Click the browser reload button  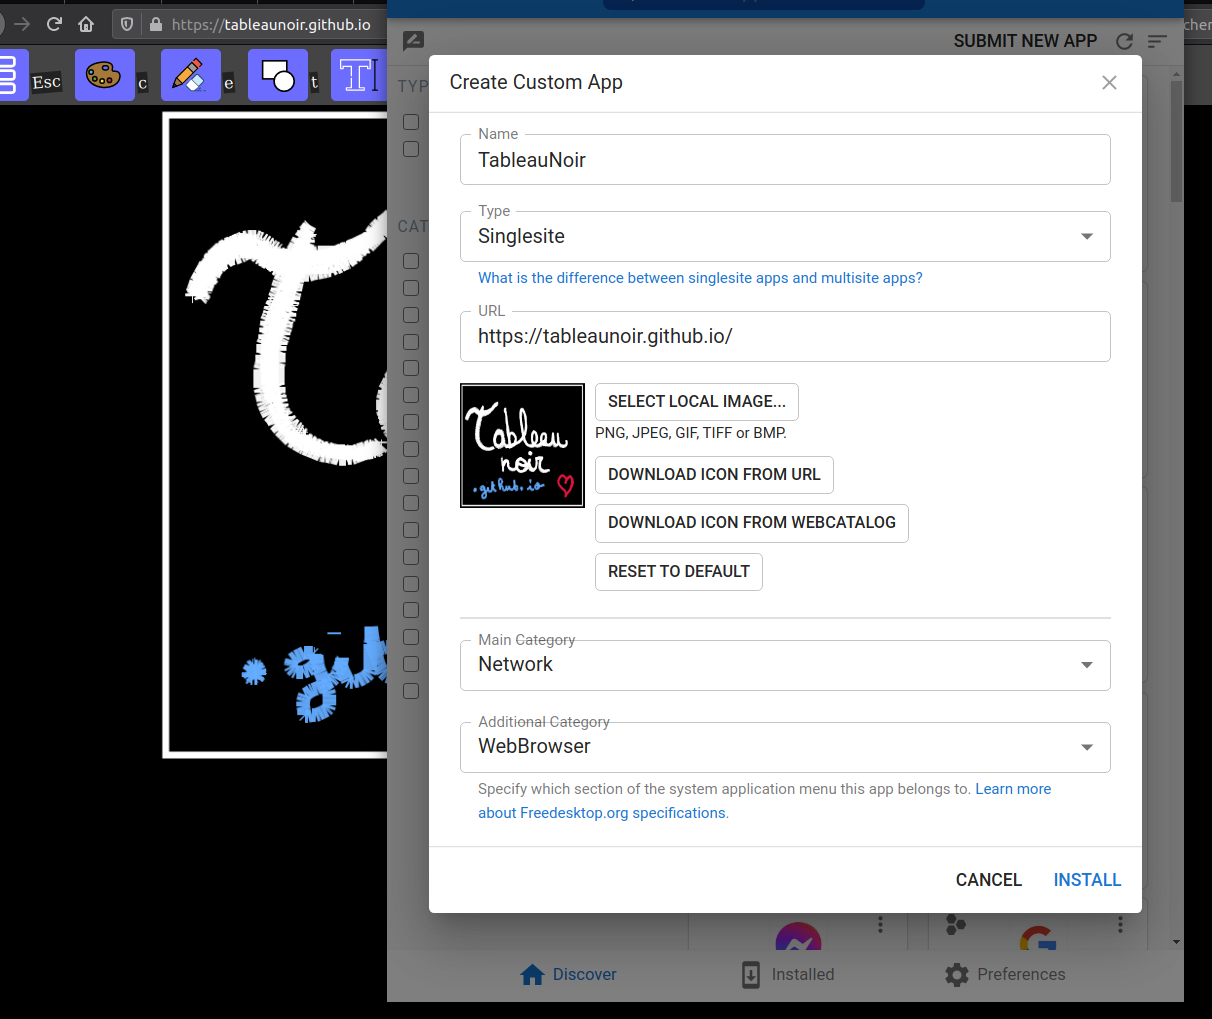tap(54, 24)
